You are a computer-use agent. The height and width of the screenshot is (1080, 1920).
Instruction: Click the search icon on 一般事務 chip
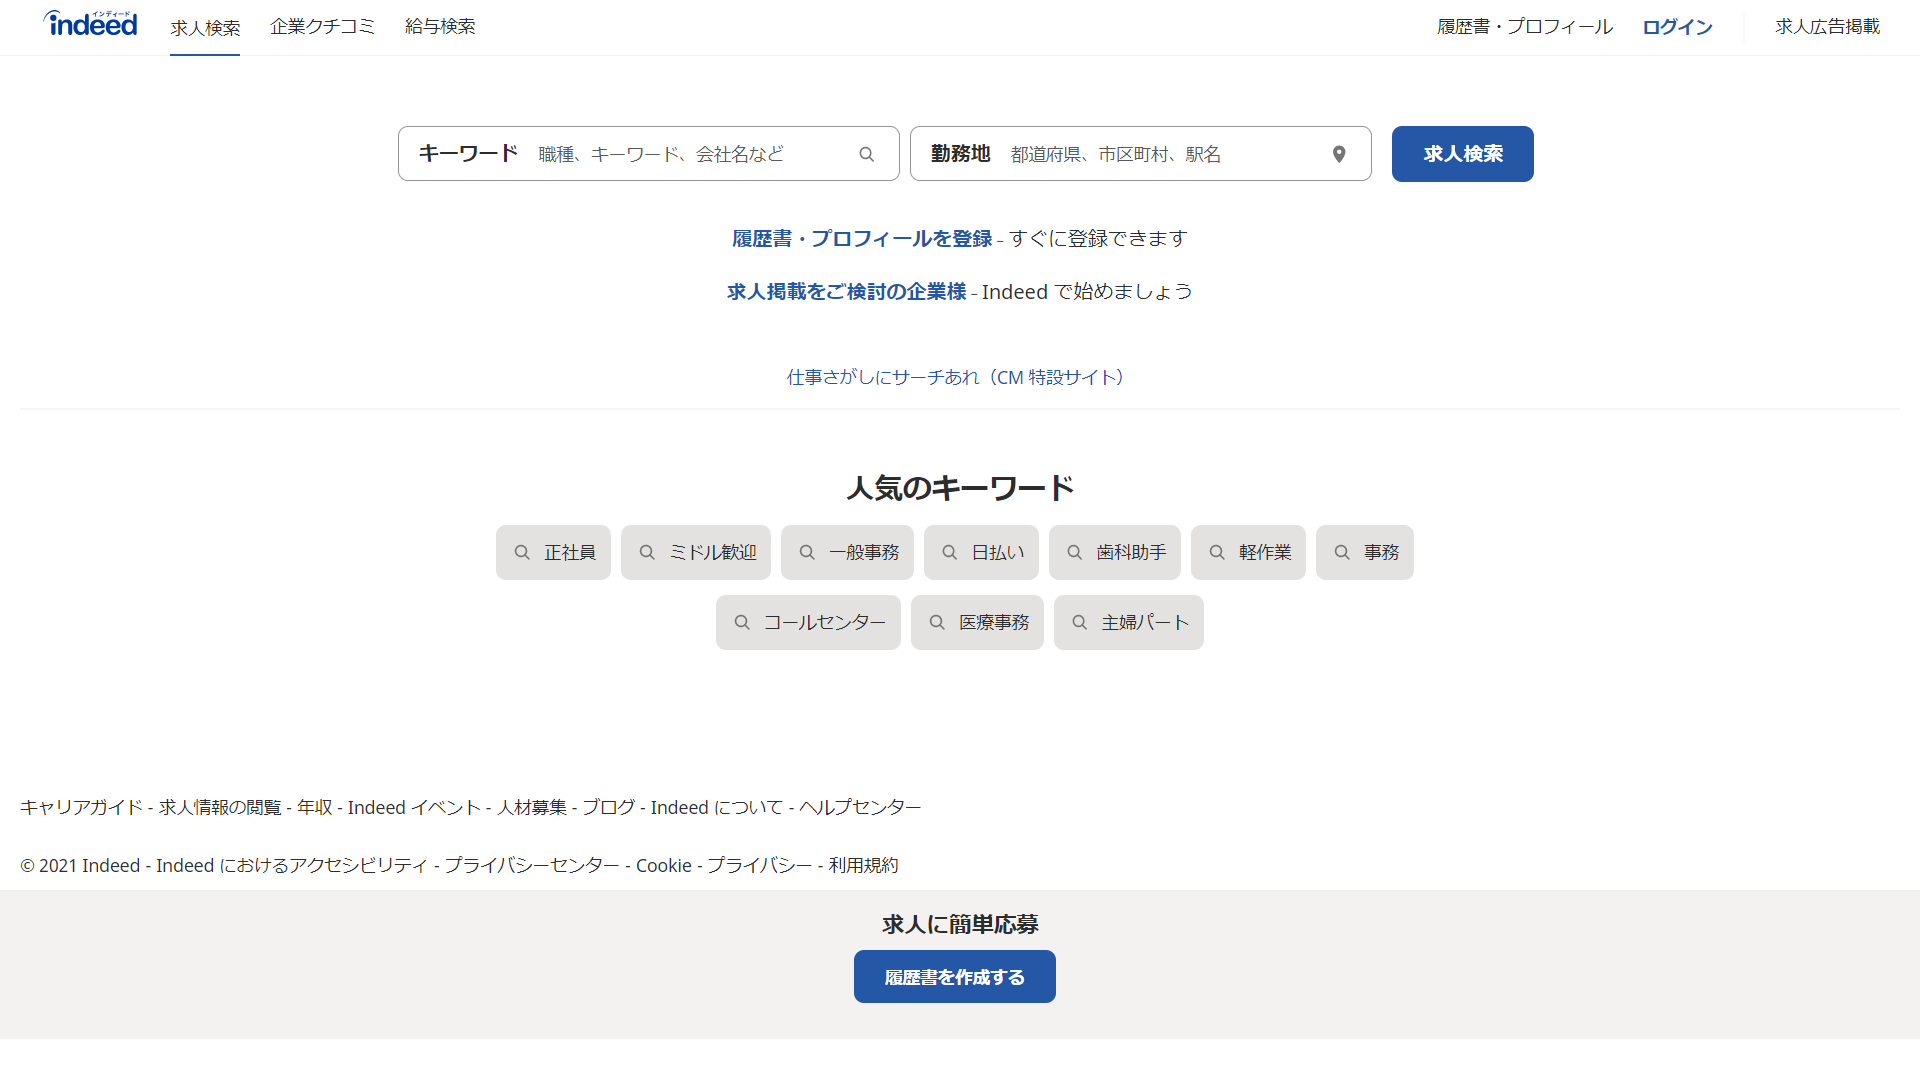pos(807,552)
